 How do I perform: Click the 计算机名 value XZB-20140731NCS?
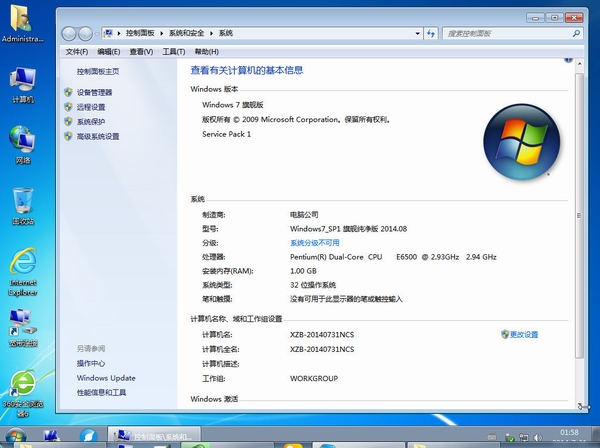click(322, 335)
